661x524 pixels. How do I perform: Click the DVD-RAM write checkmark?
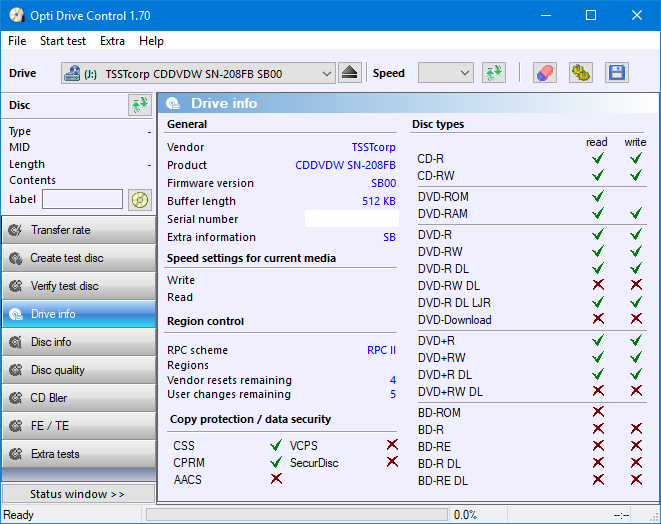(636, 213)
